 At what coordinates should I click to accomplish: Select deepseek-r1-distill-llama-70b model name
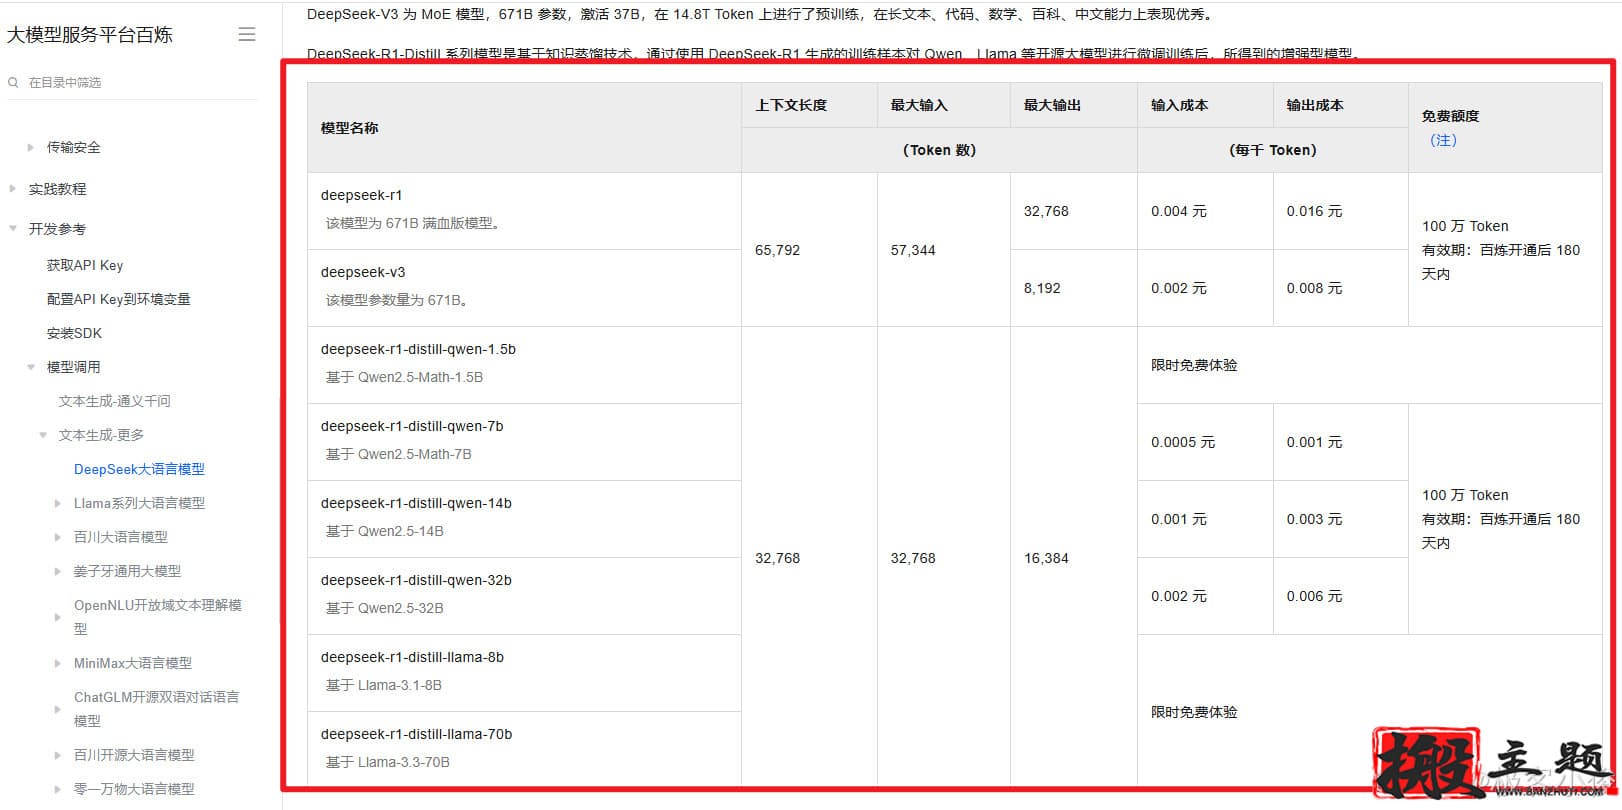416,734
